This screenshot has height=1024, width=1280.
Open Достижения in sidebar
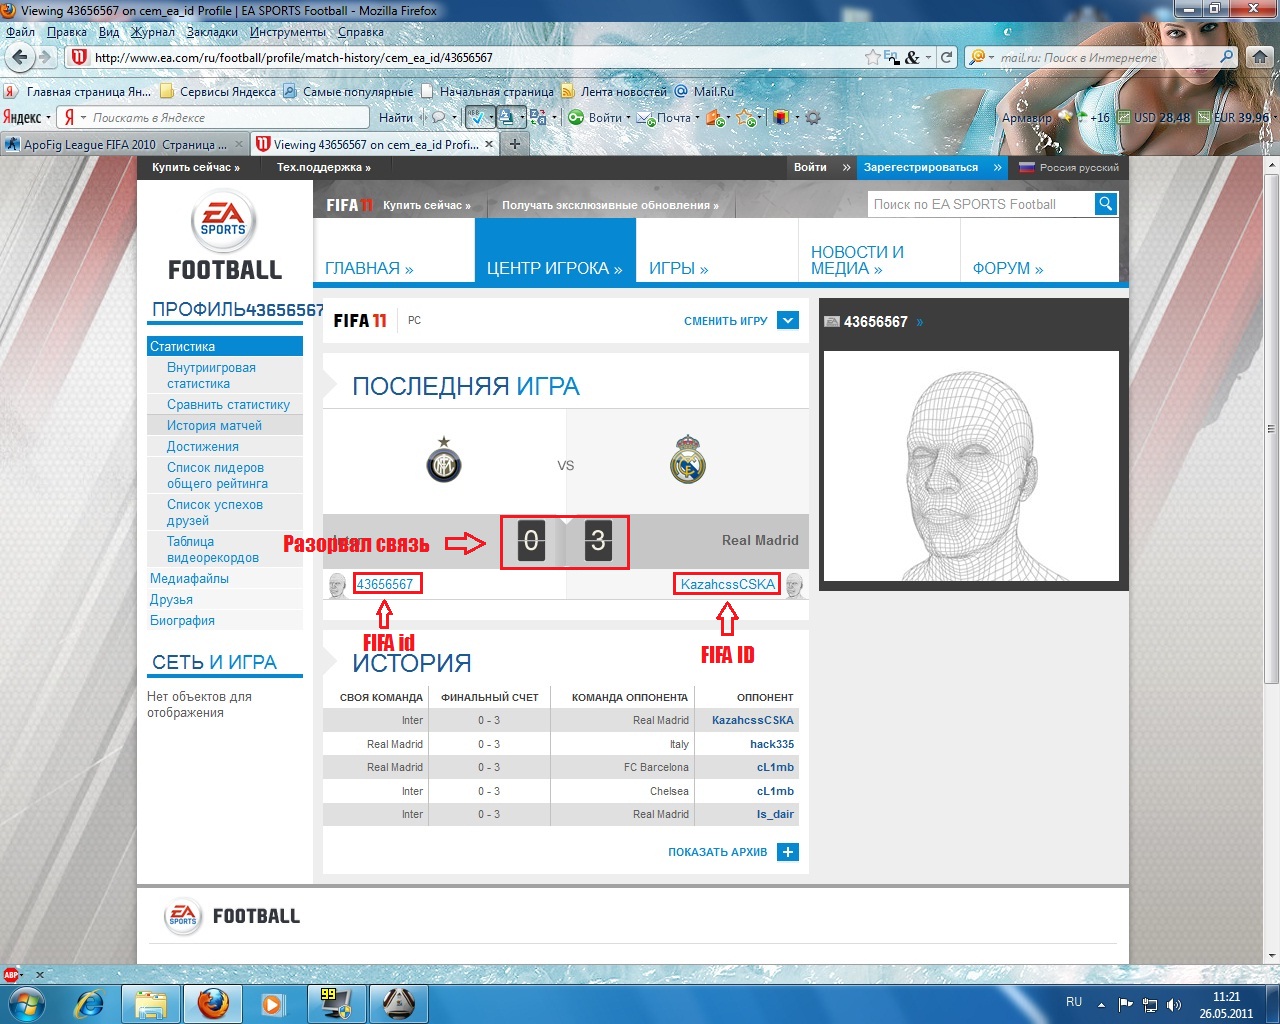[x=203, y=446]
